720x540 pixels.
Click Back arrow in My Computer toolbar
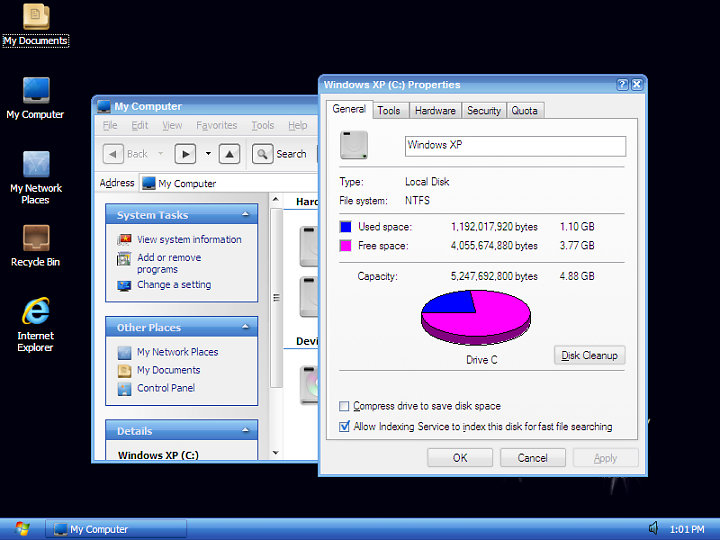(113, 154)
